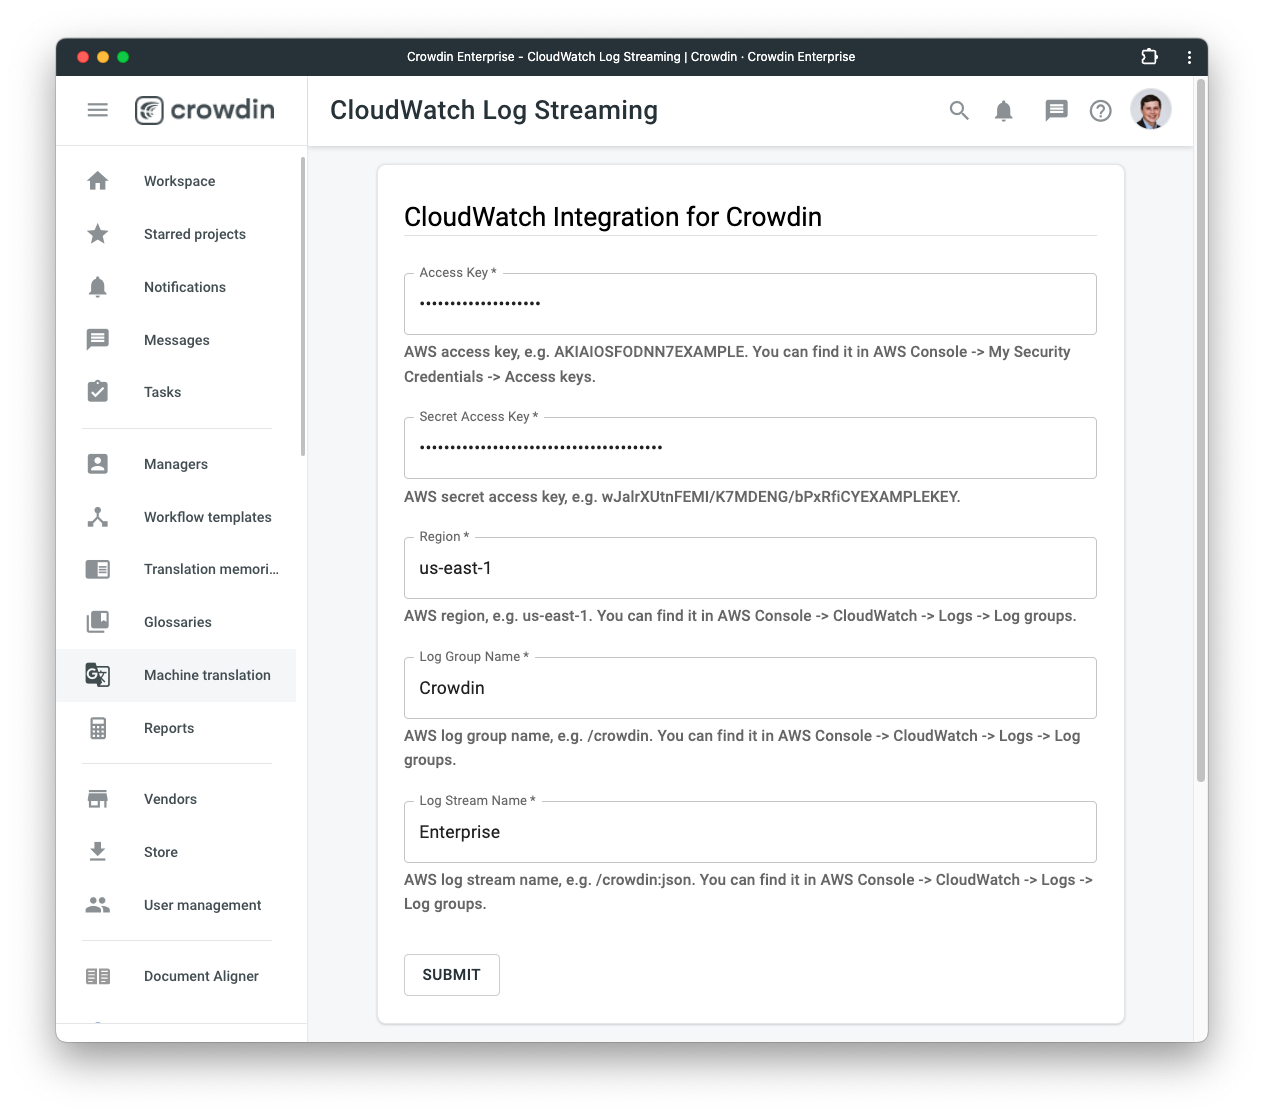Open Workflow templates icon
Image resolution: width=1264 pixels, height=1116 pixels.
tap(98, 517)
